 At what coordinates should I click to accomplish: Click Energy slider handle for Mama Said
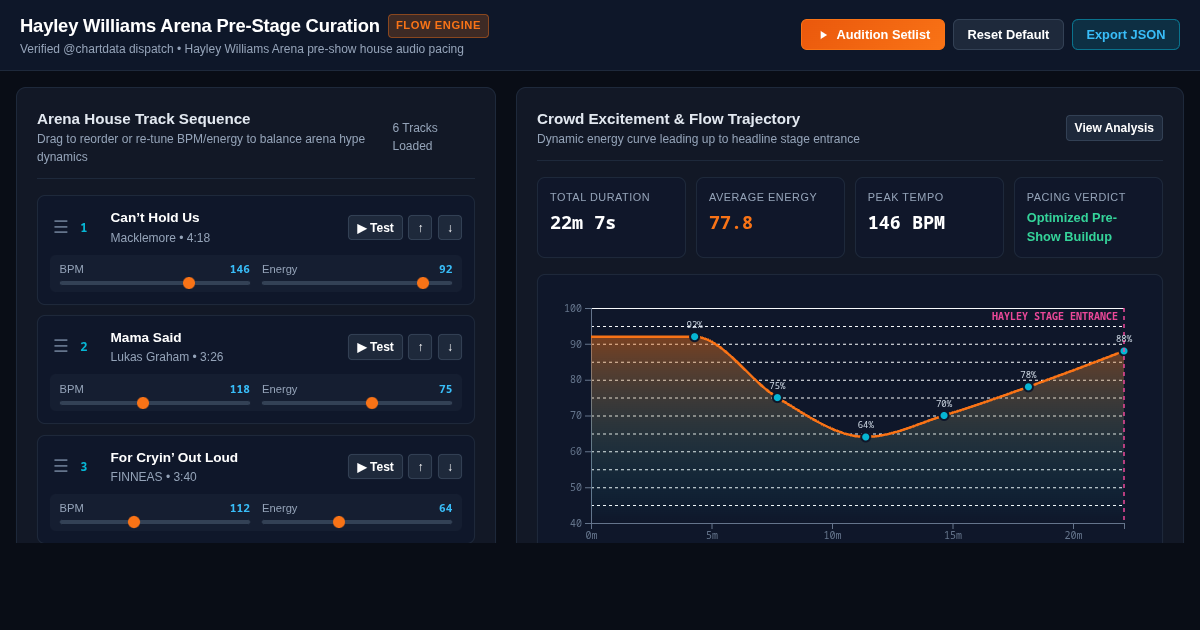[372, 403]
